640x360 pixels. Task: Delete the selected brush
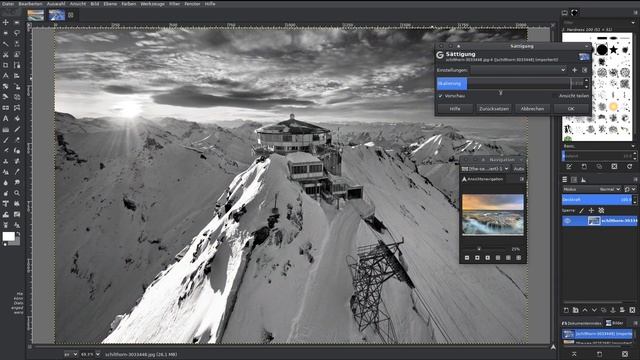click(x=614, y=167)
